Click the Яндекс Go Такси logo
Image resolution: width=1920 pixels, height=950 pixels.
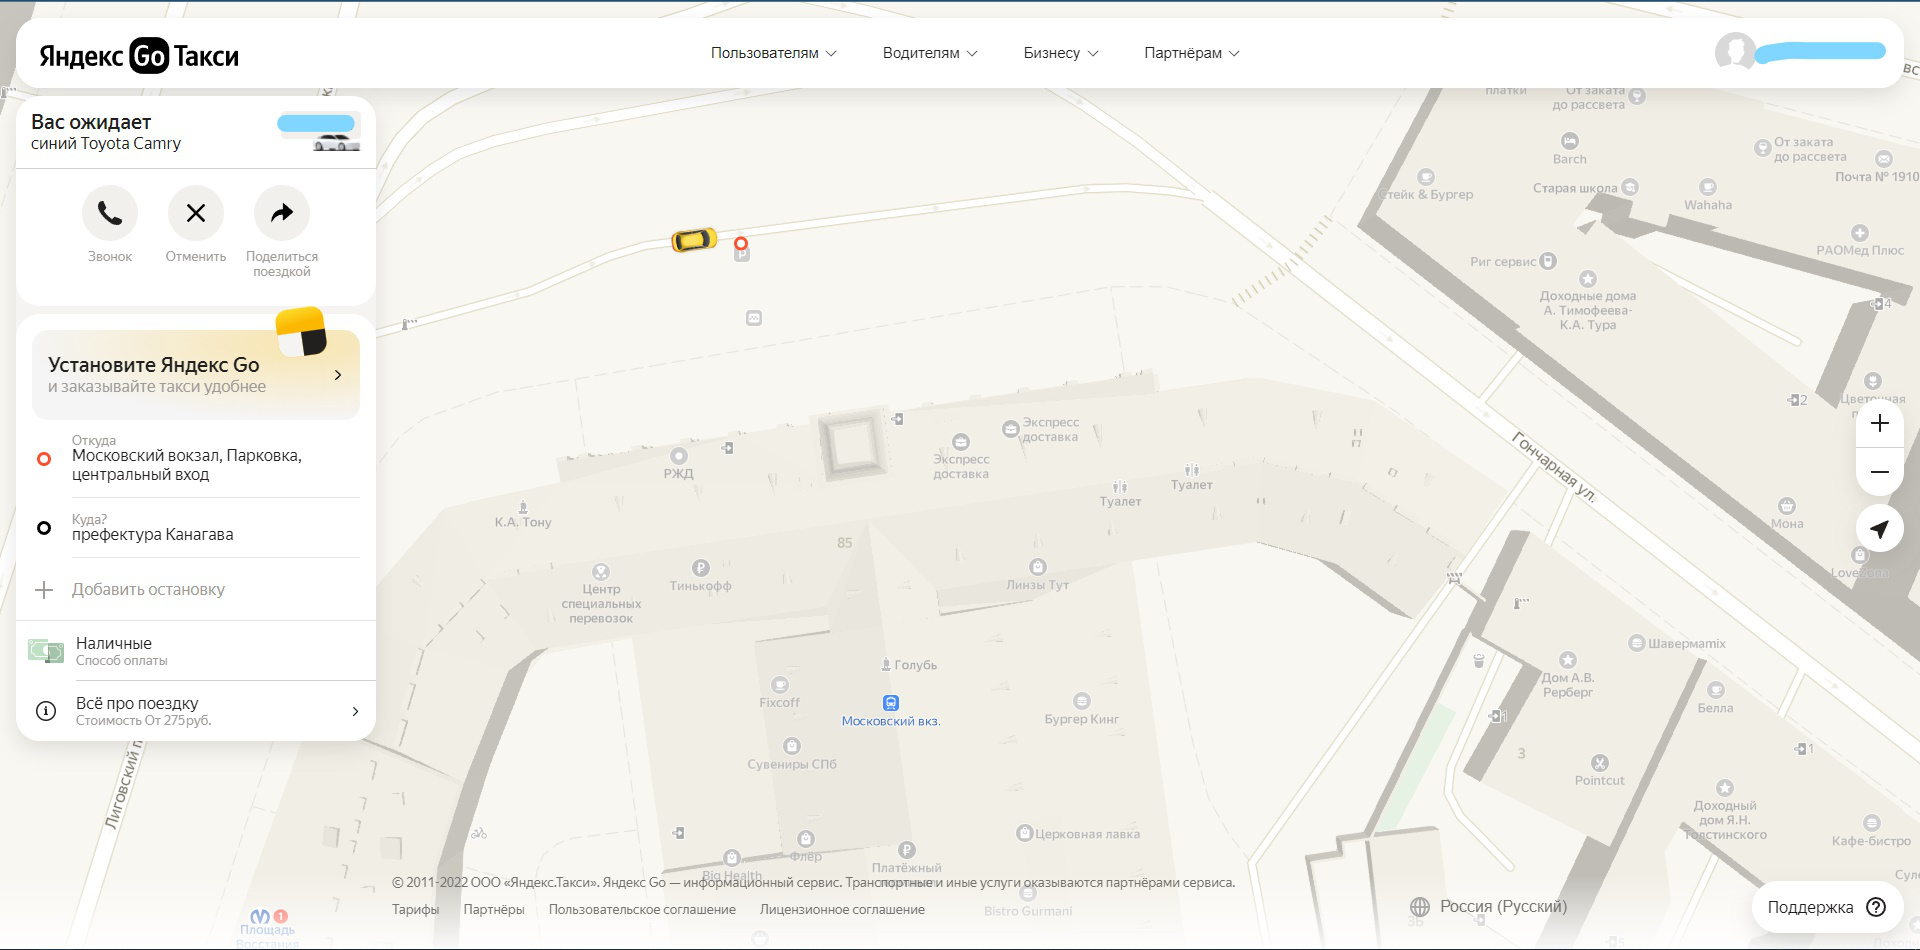[139, 55]
